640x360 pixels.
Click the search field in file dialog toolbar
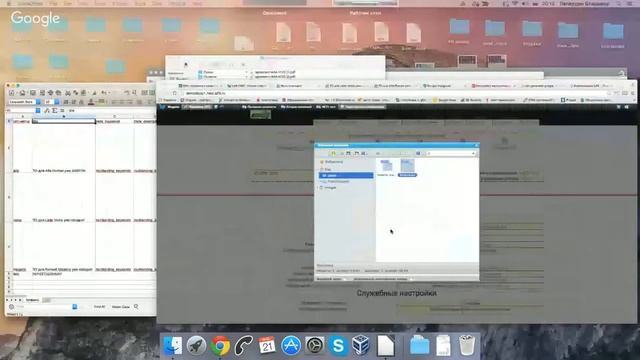tap(451, 153)
